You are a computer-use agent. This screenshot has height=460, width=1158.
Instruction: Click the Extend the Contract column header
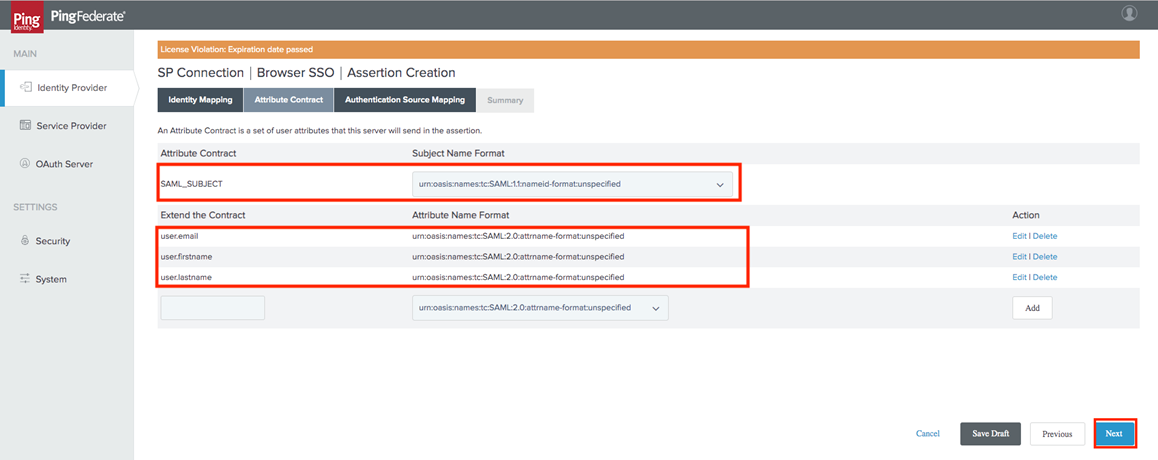(202, 215)
